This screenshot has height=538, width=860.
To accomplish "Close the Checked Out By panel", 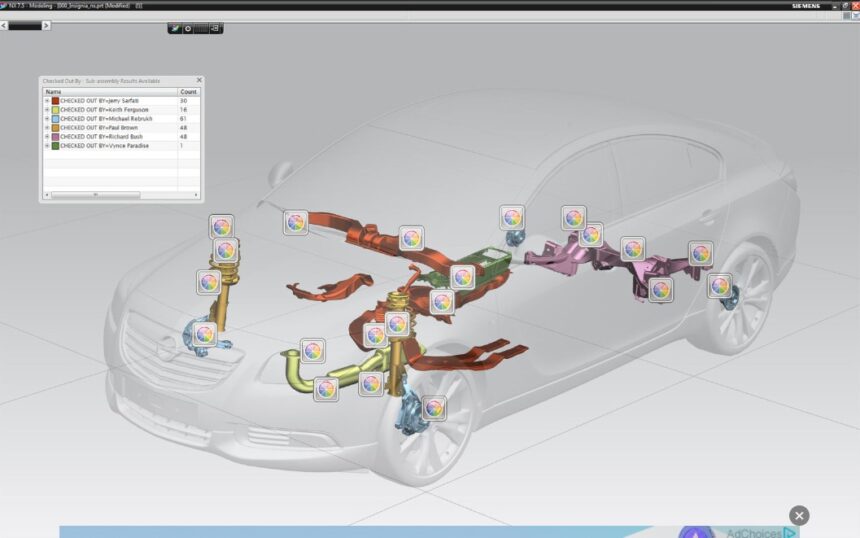I will click(x=199, y=80).
